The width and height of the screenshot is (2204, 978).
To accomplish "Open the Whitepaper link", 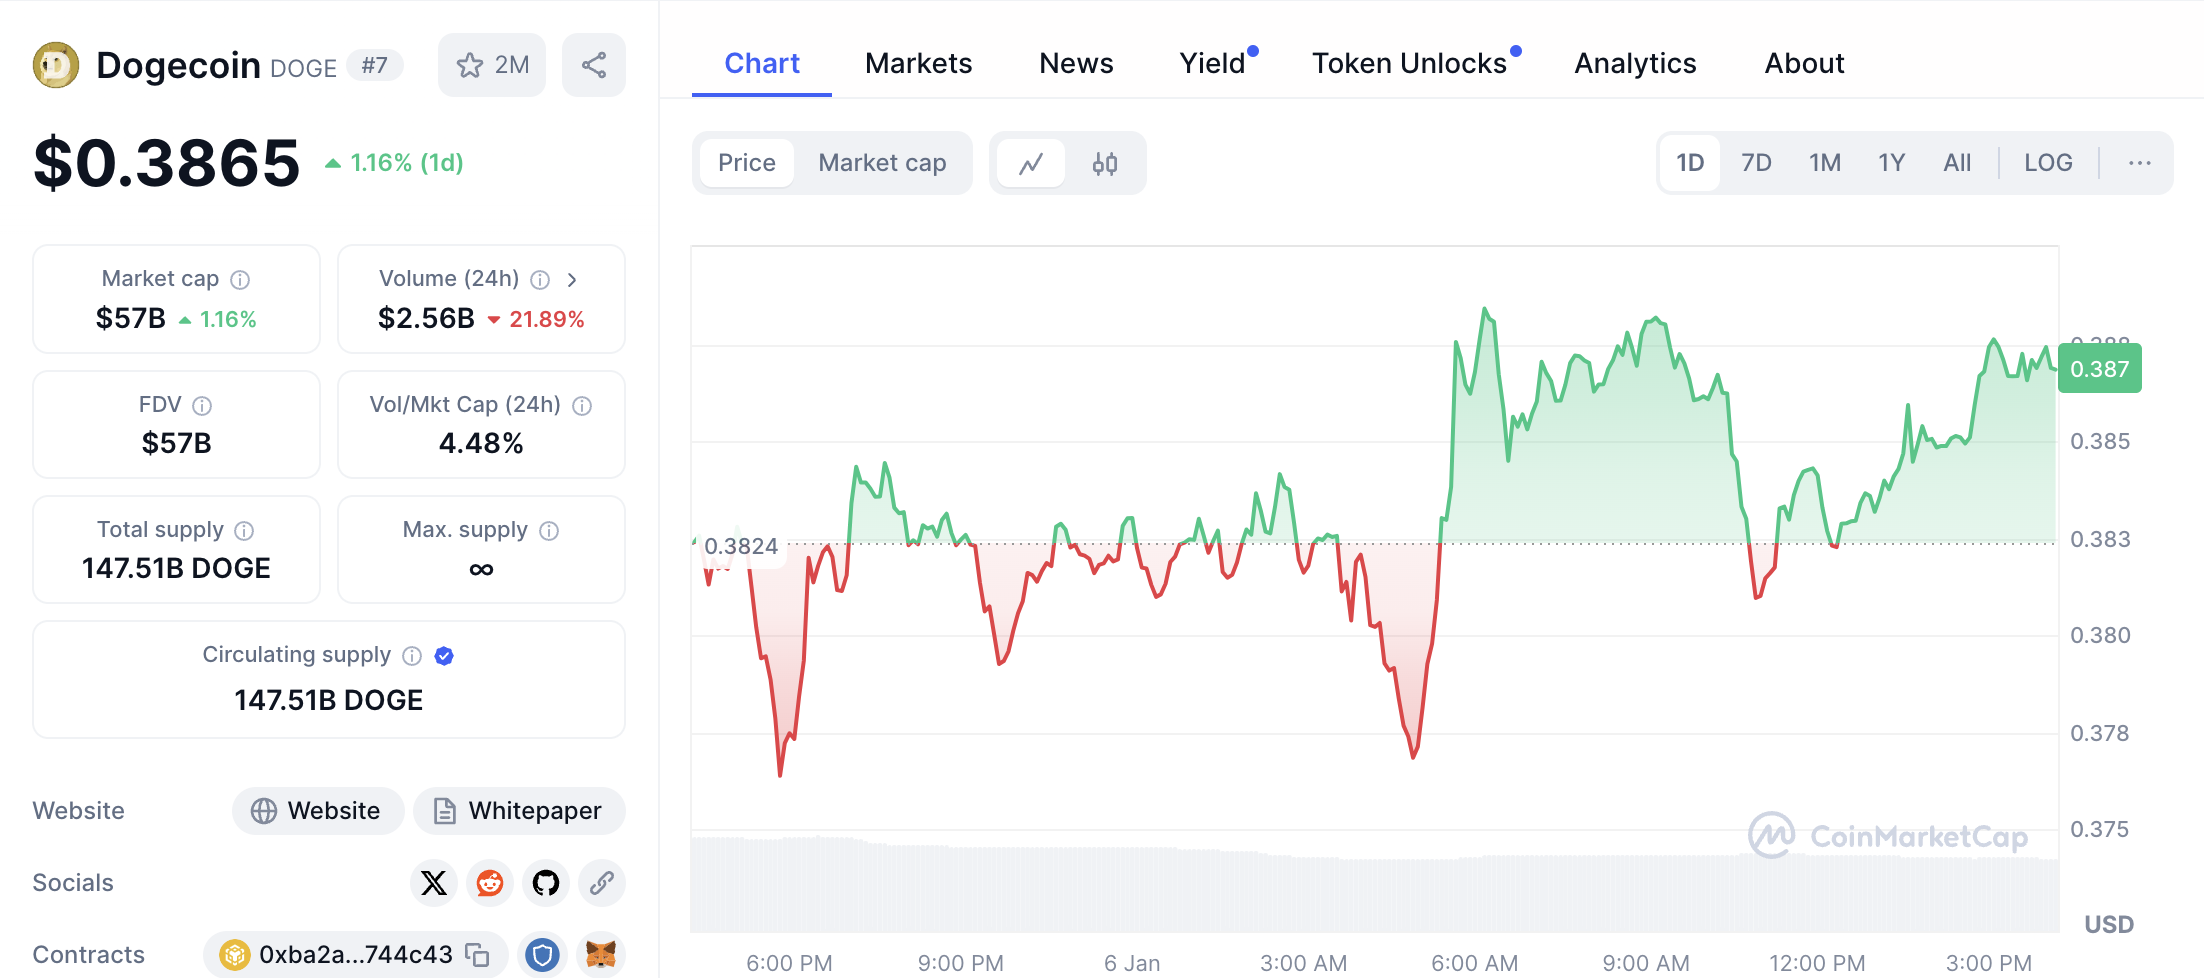I will [x=519, y=811].
